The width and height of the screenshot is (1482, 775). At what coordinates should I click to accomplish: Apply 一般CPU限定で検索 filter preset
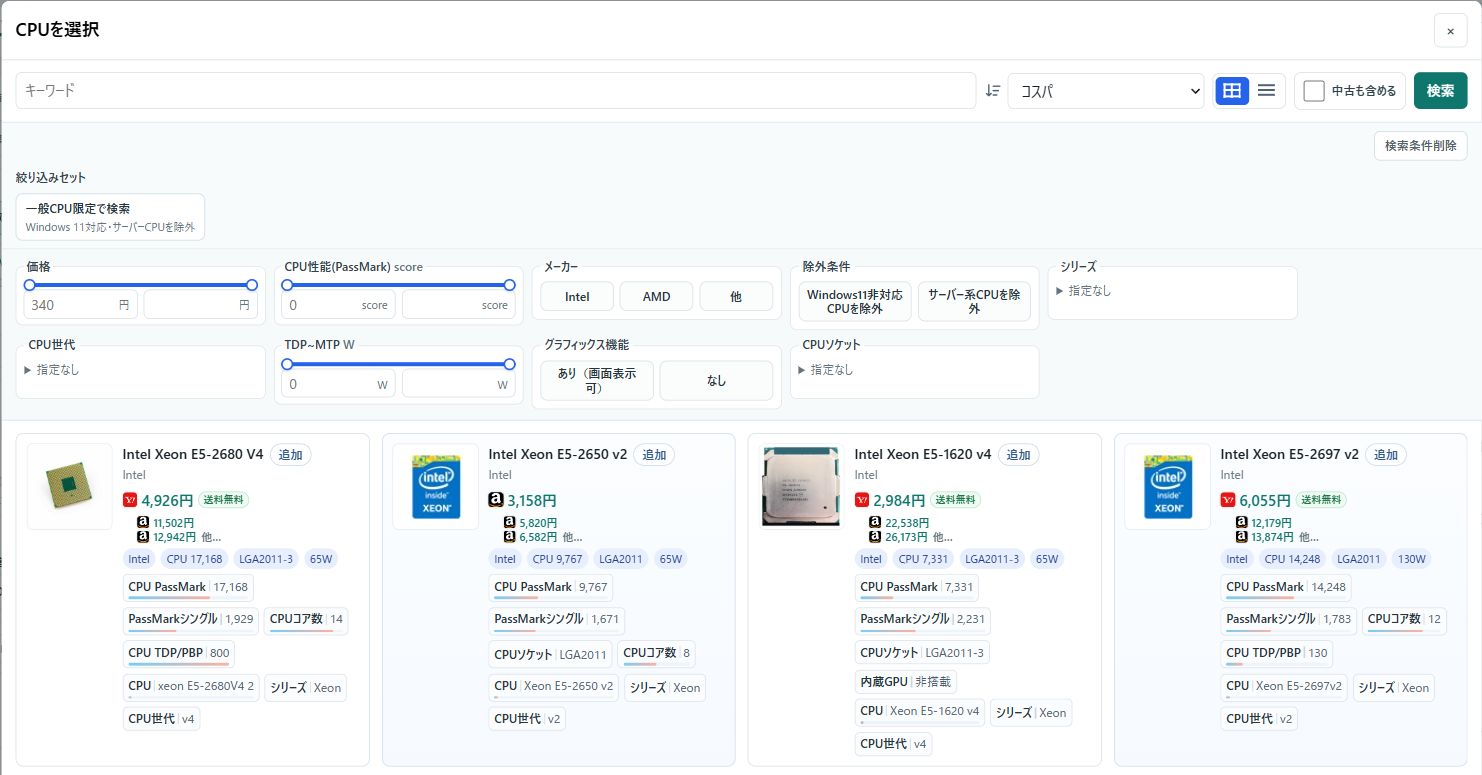pos(110,217)
